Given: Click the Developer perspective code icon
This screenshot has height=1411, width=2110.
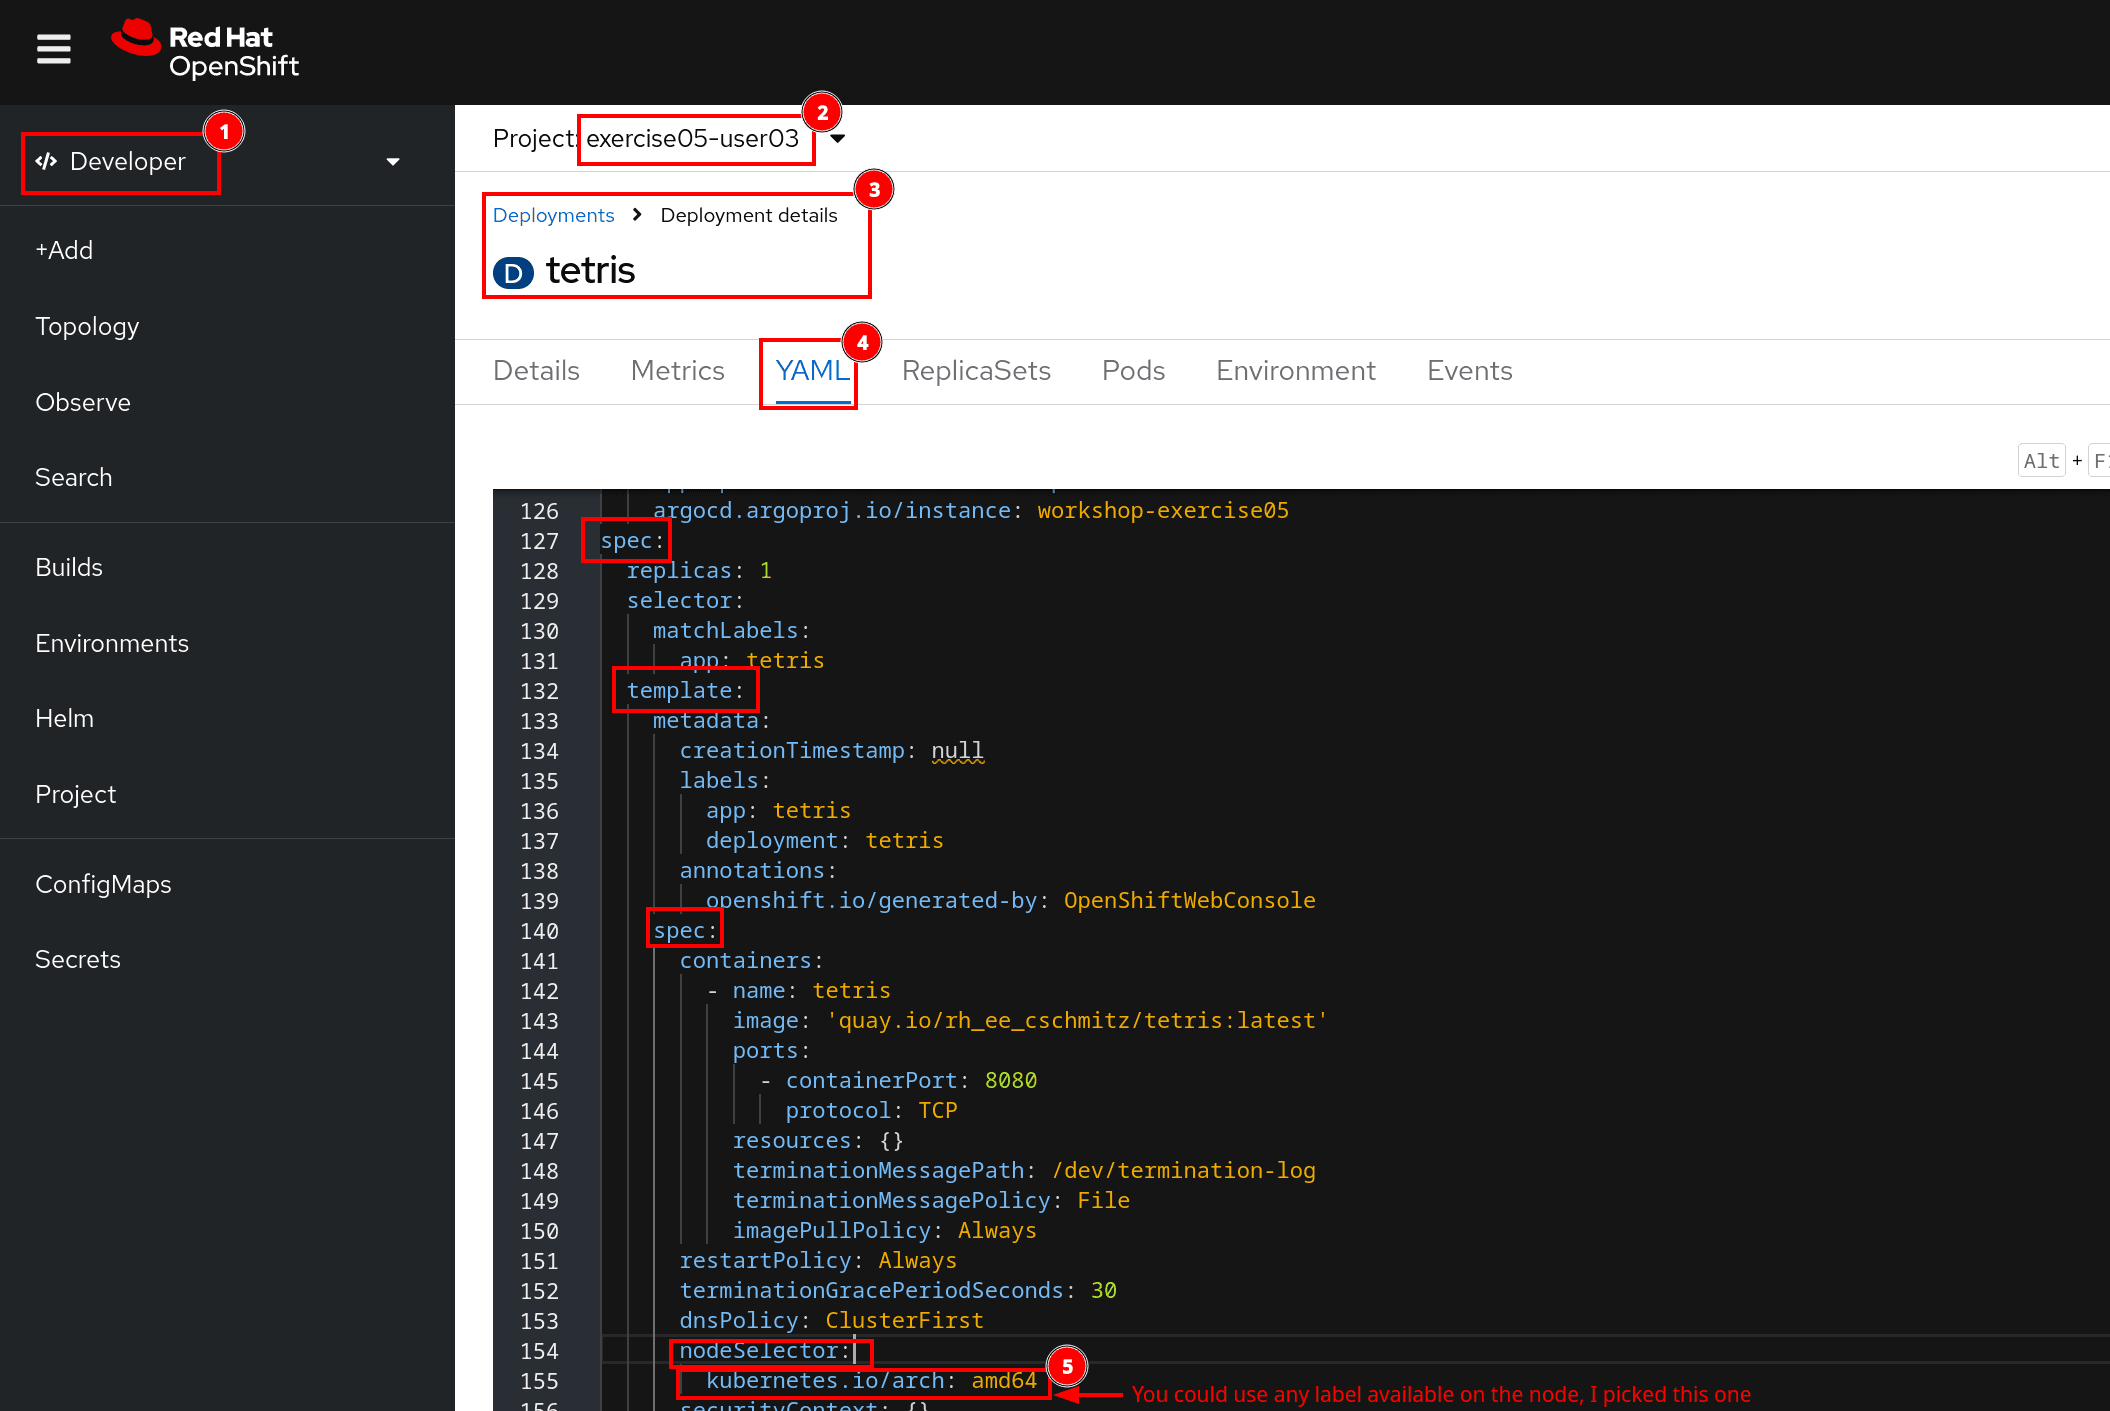Looking at the screenshot, I should click(46, 161).
